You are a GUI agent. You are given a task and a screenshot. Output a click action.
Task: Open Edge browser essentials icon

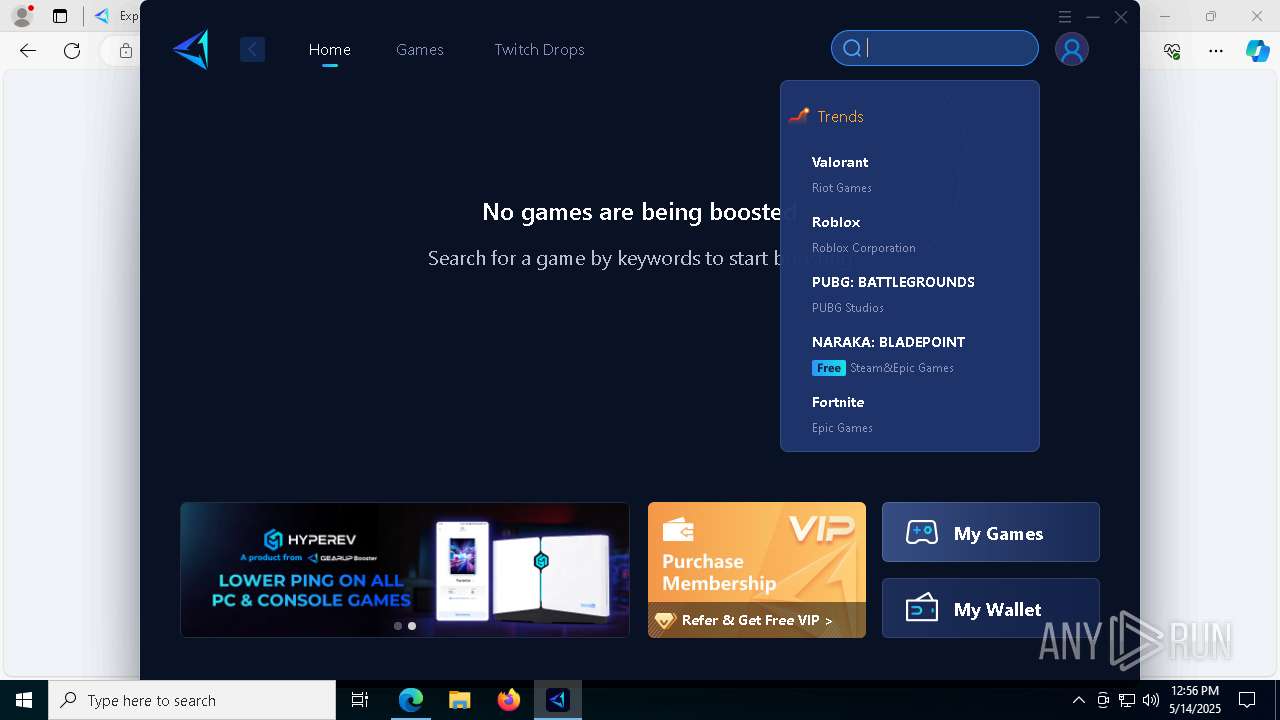[1172, 51]
